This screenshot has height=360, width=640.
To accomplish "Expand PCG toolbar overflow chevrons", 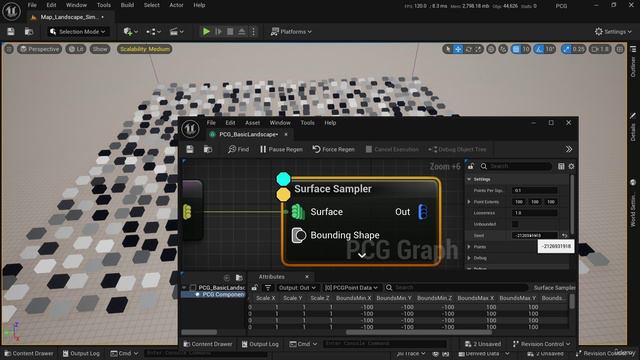I will coord(569,149).
